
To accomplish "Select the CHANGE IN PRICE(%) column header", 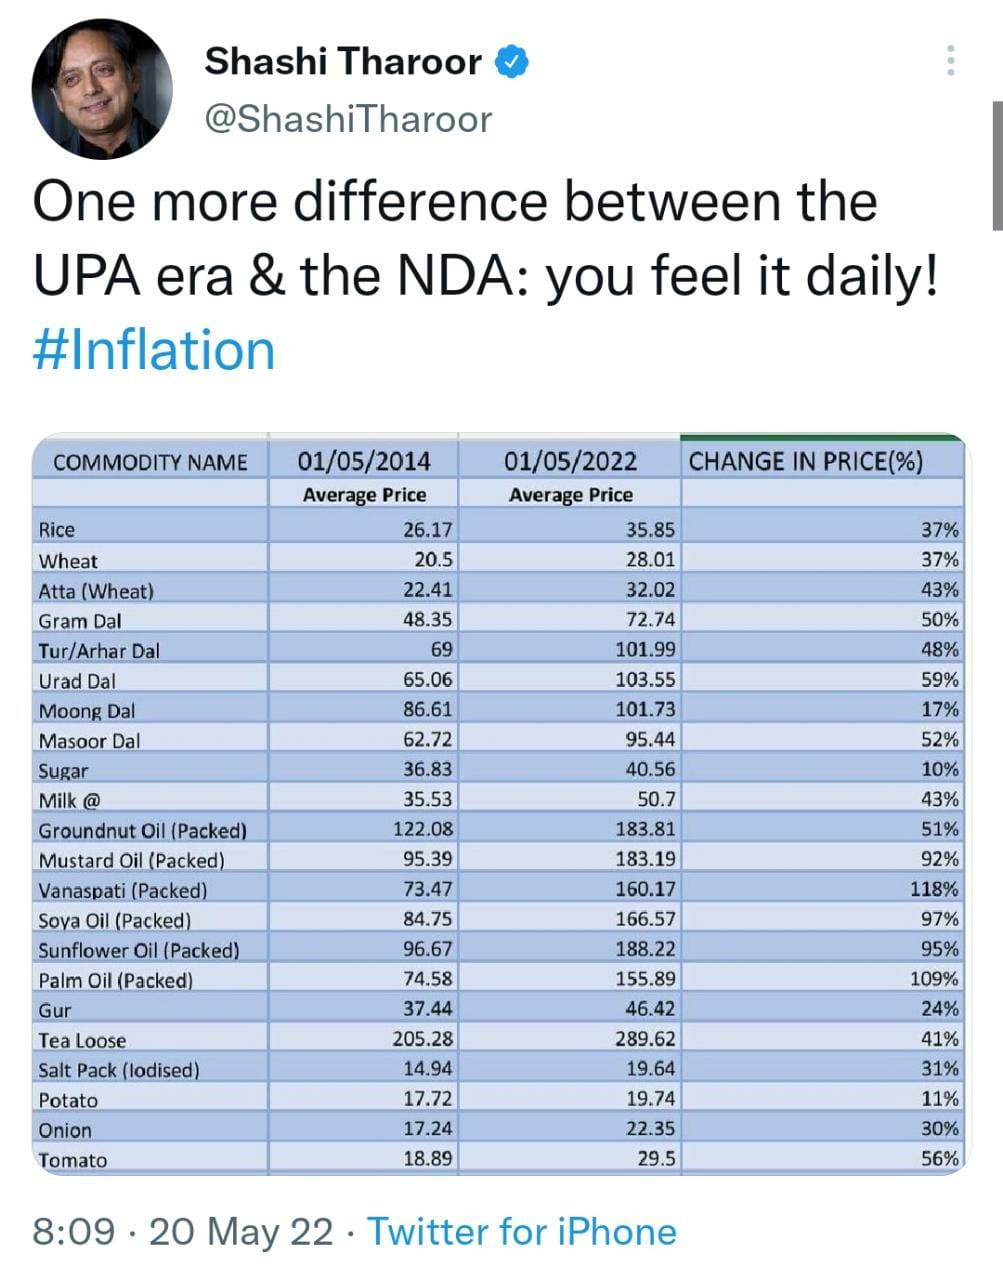I will click(805, 461).
